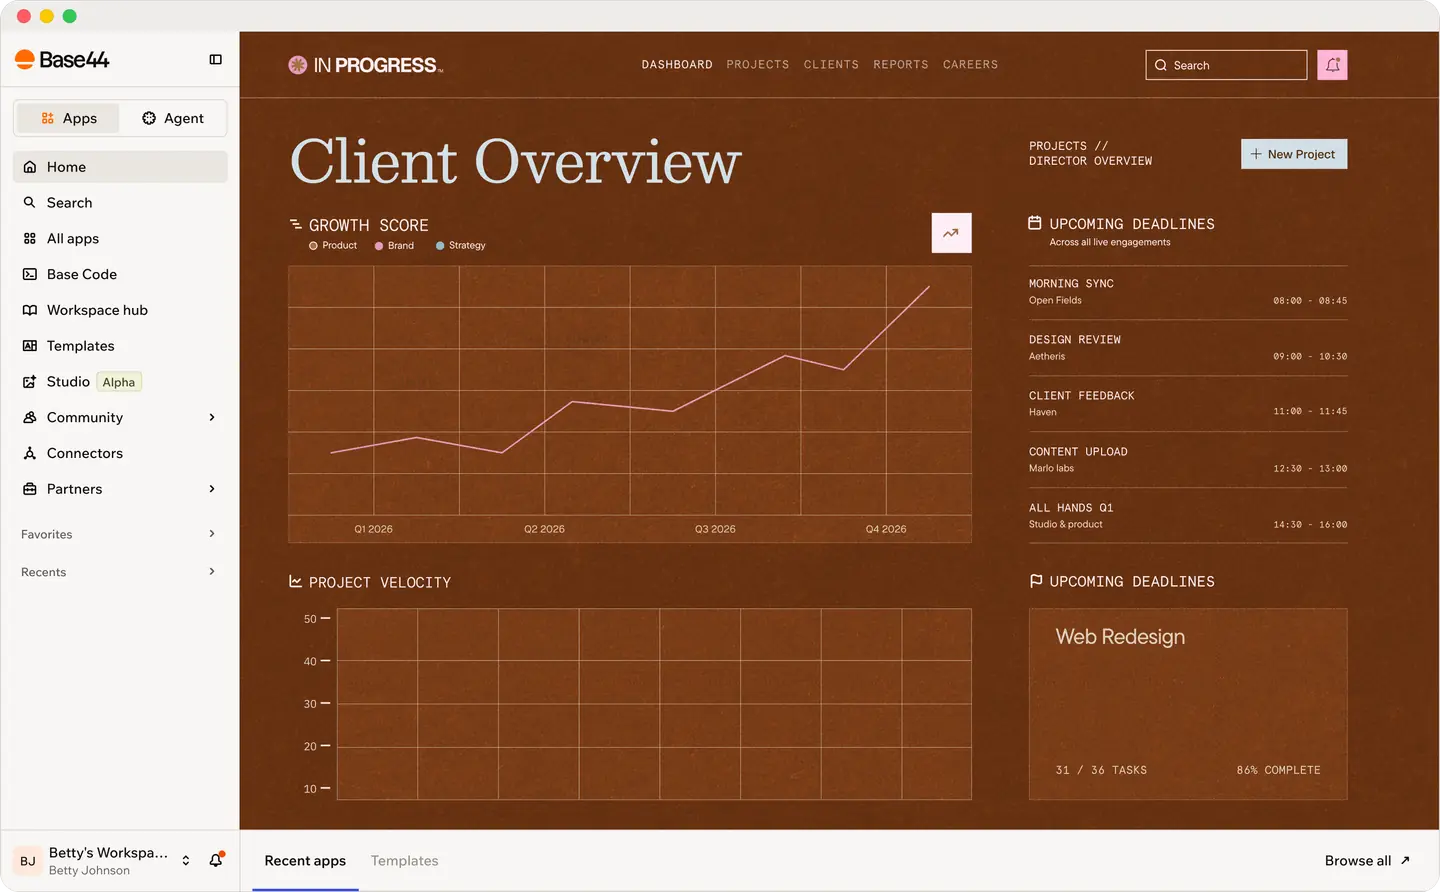Viewport: 1440px width, 892px height.
Task: Open the Reports nav item
Action: [901, 65]
